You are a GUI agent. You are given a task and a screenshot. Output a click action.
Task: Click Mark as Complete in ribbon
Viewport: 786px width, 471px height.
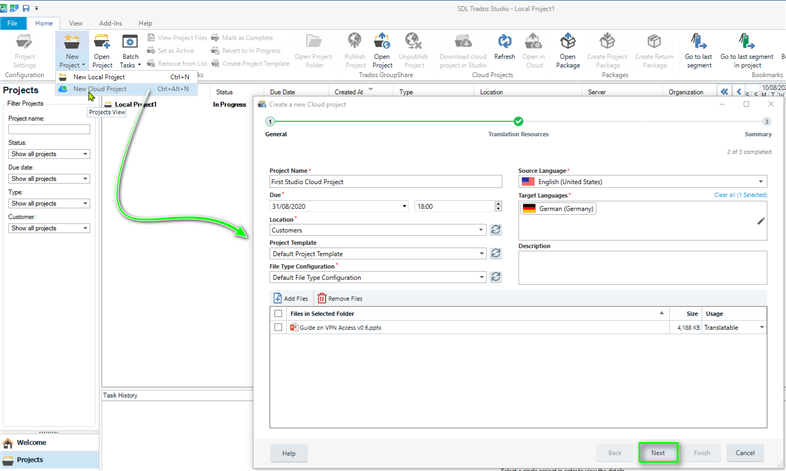coord(242,38)
